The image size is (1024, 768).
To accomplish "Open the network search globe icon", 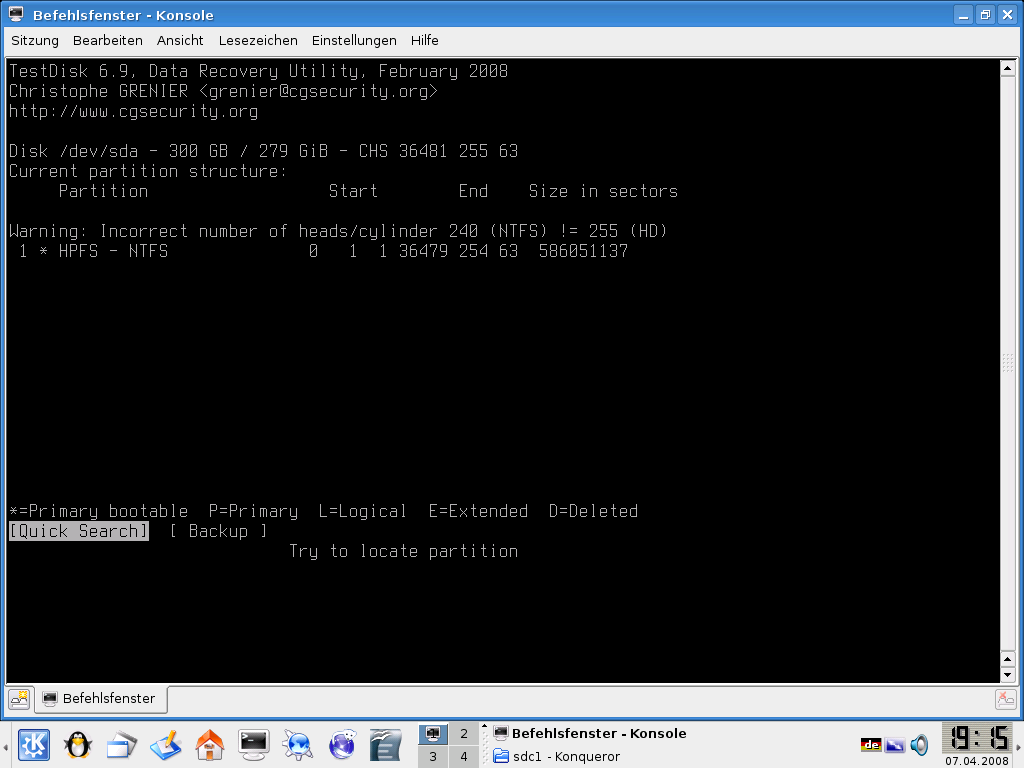I will click(298, 744).
